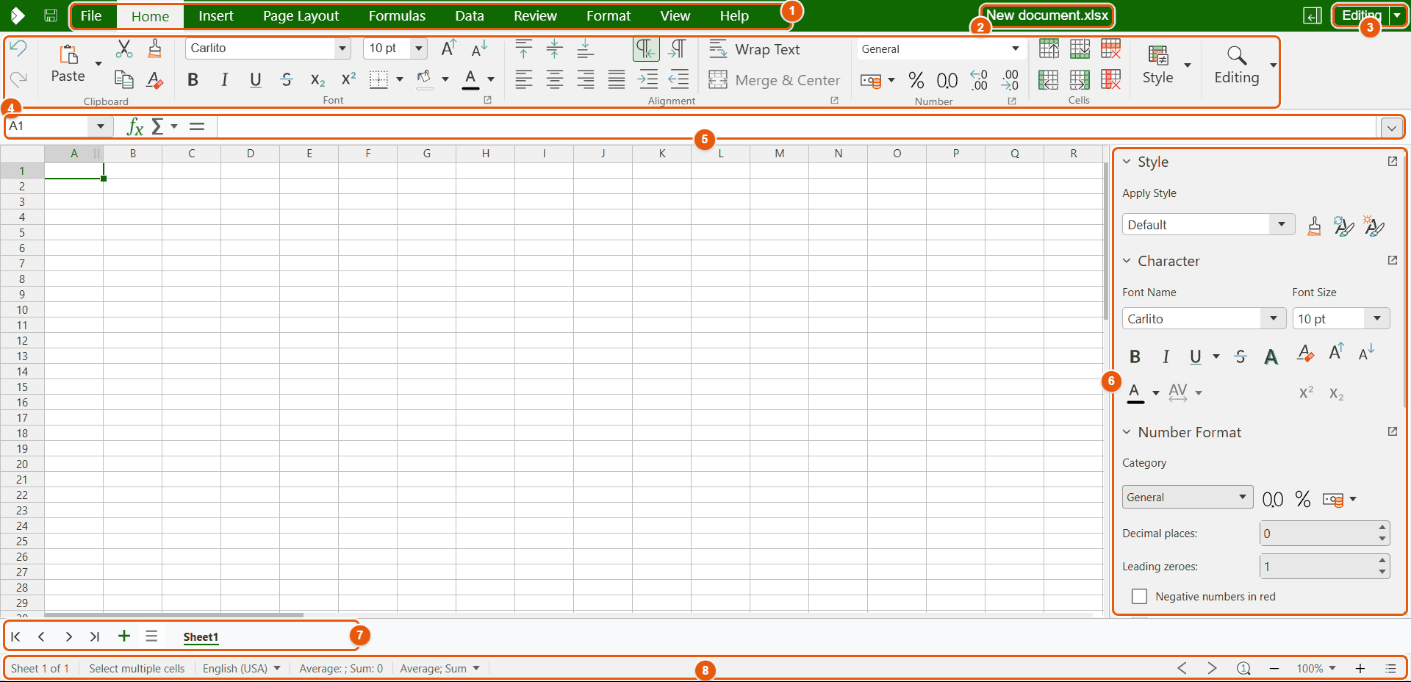1411x682 pixels.
Task: Click the Add Decimal Place icon
Action: pos(979,80)
